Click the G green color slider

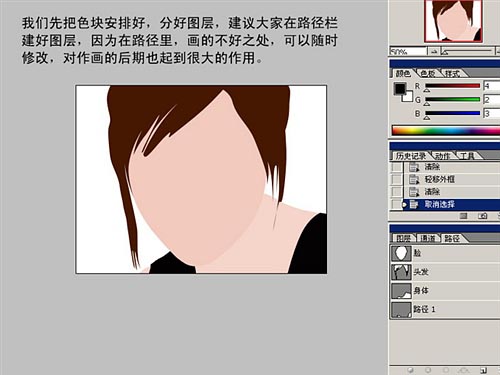tap(452, 99)
